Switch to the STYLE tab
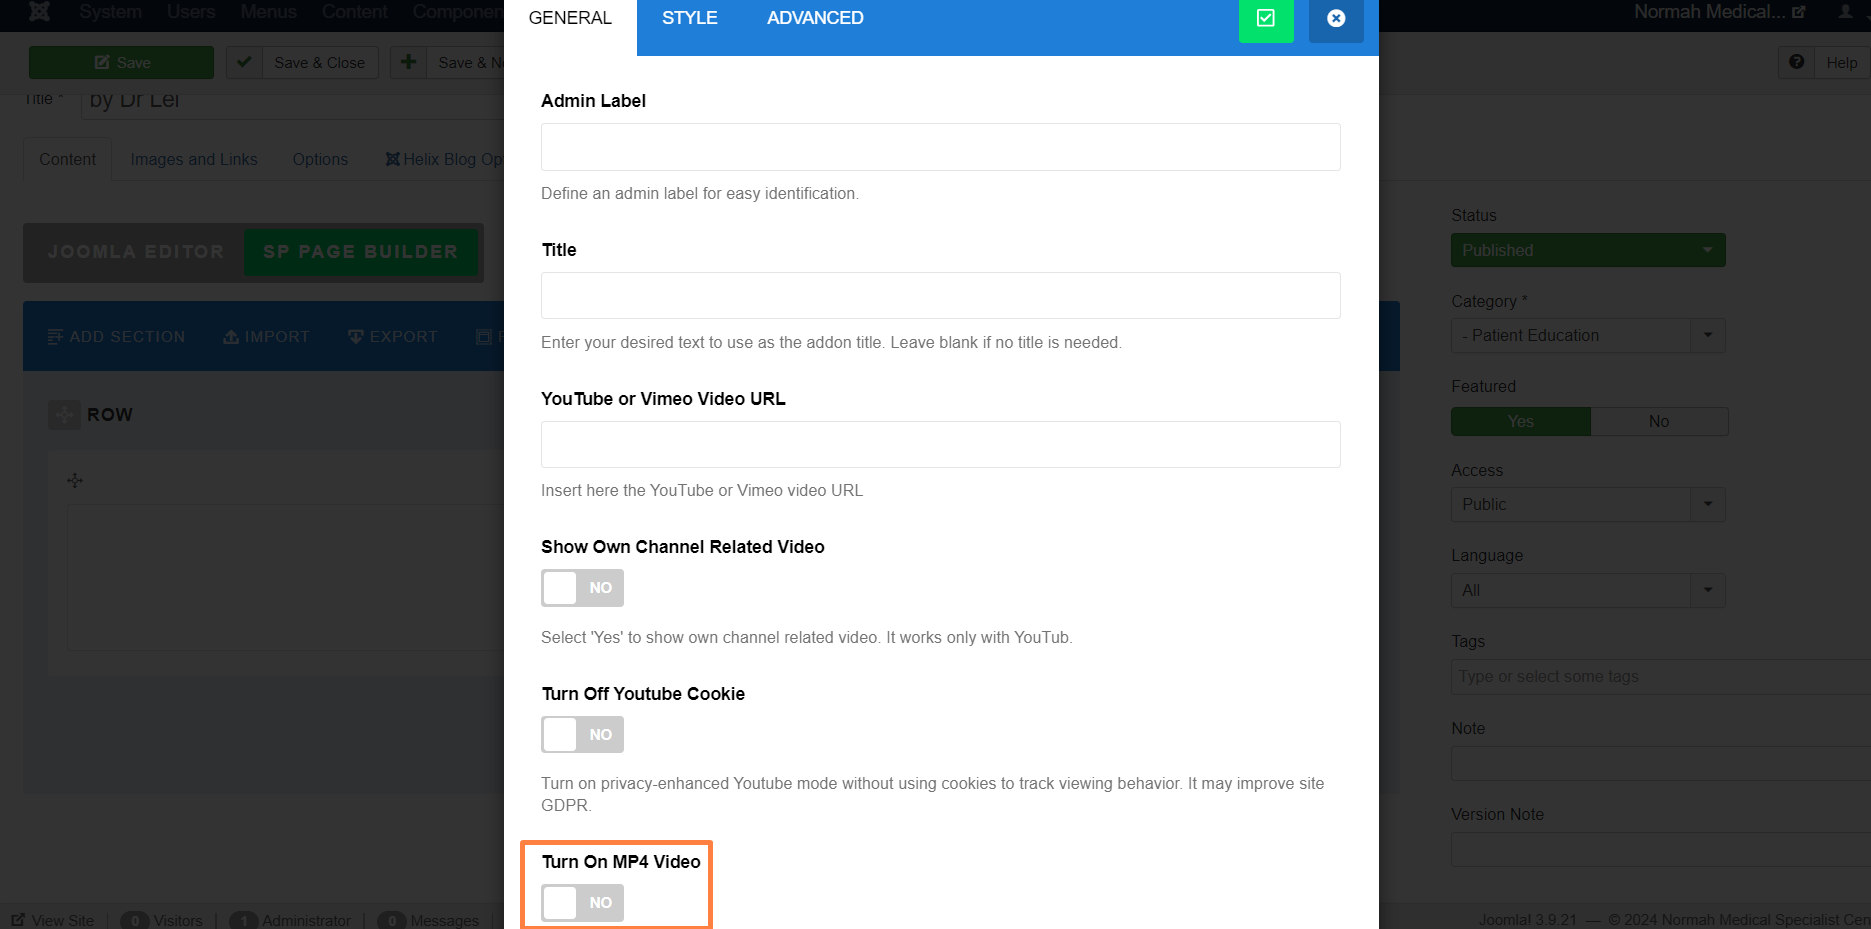 [690, 19]
